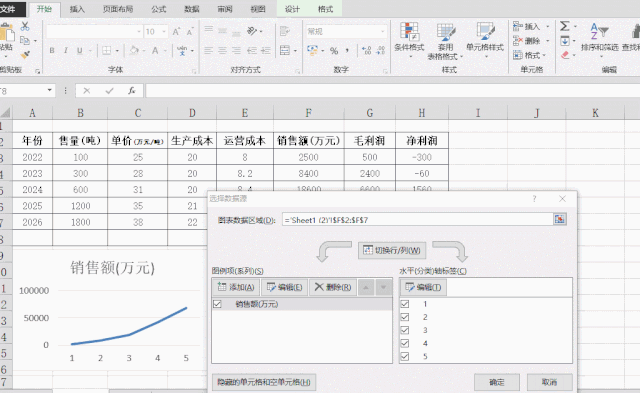Viewport: 640px width, 393px height.
Task: Click 隐藏的单元格和空单元格 button
Action: [264, 382]
